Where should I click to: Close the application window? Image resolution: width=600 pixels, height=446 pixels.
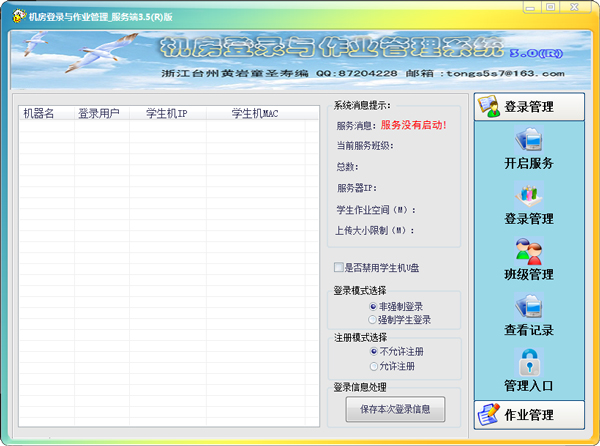pyautogui.click(x=575, y=8)
